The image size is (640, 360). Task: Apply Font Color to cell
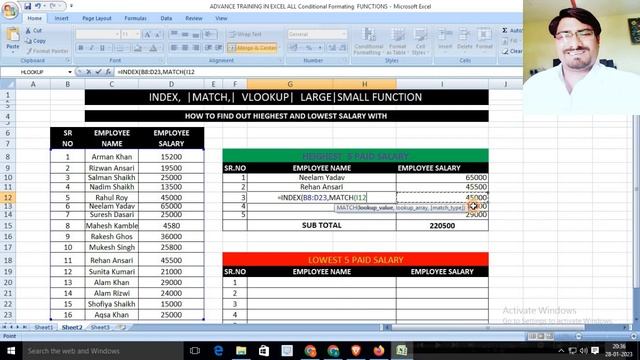click(x=153, y=48)
